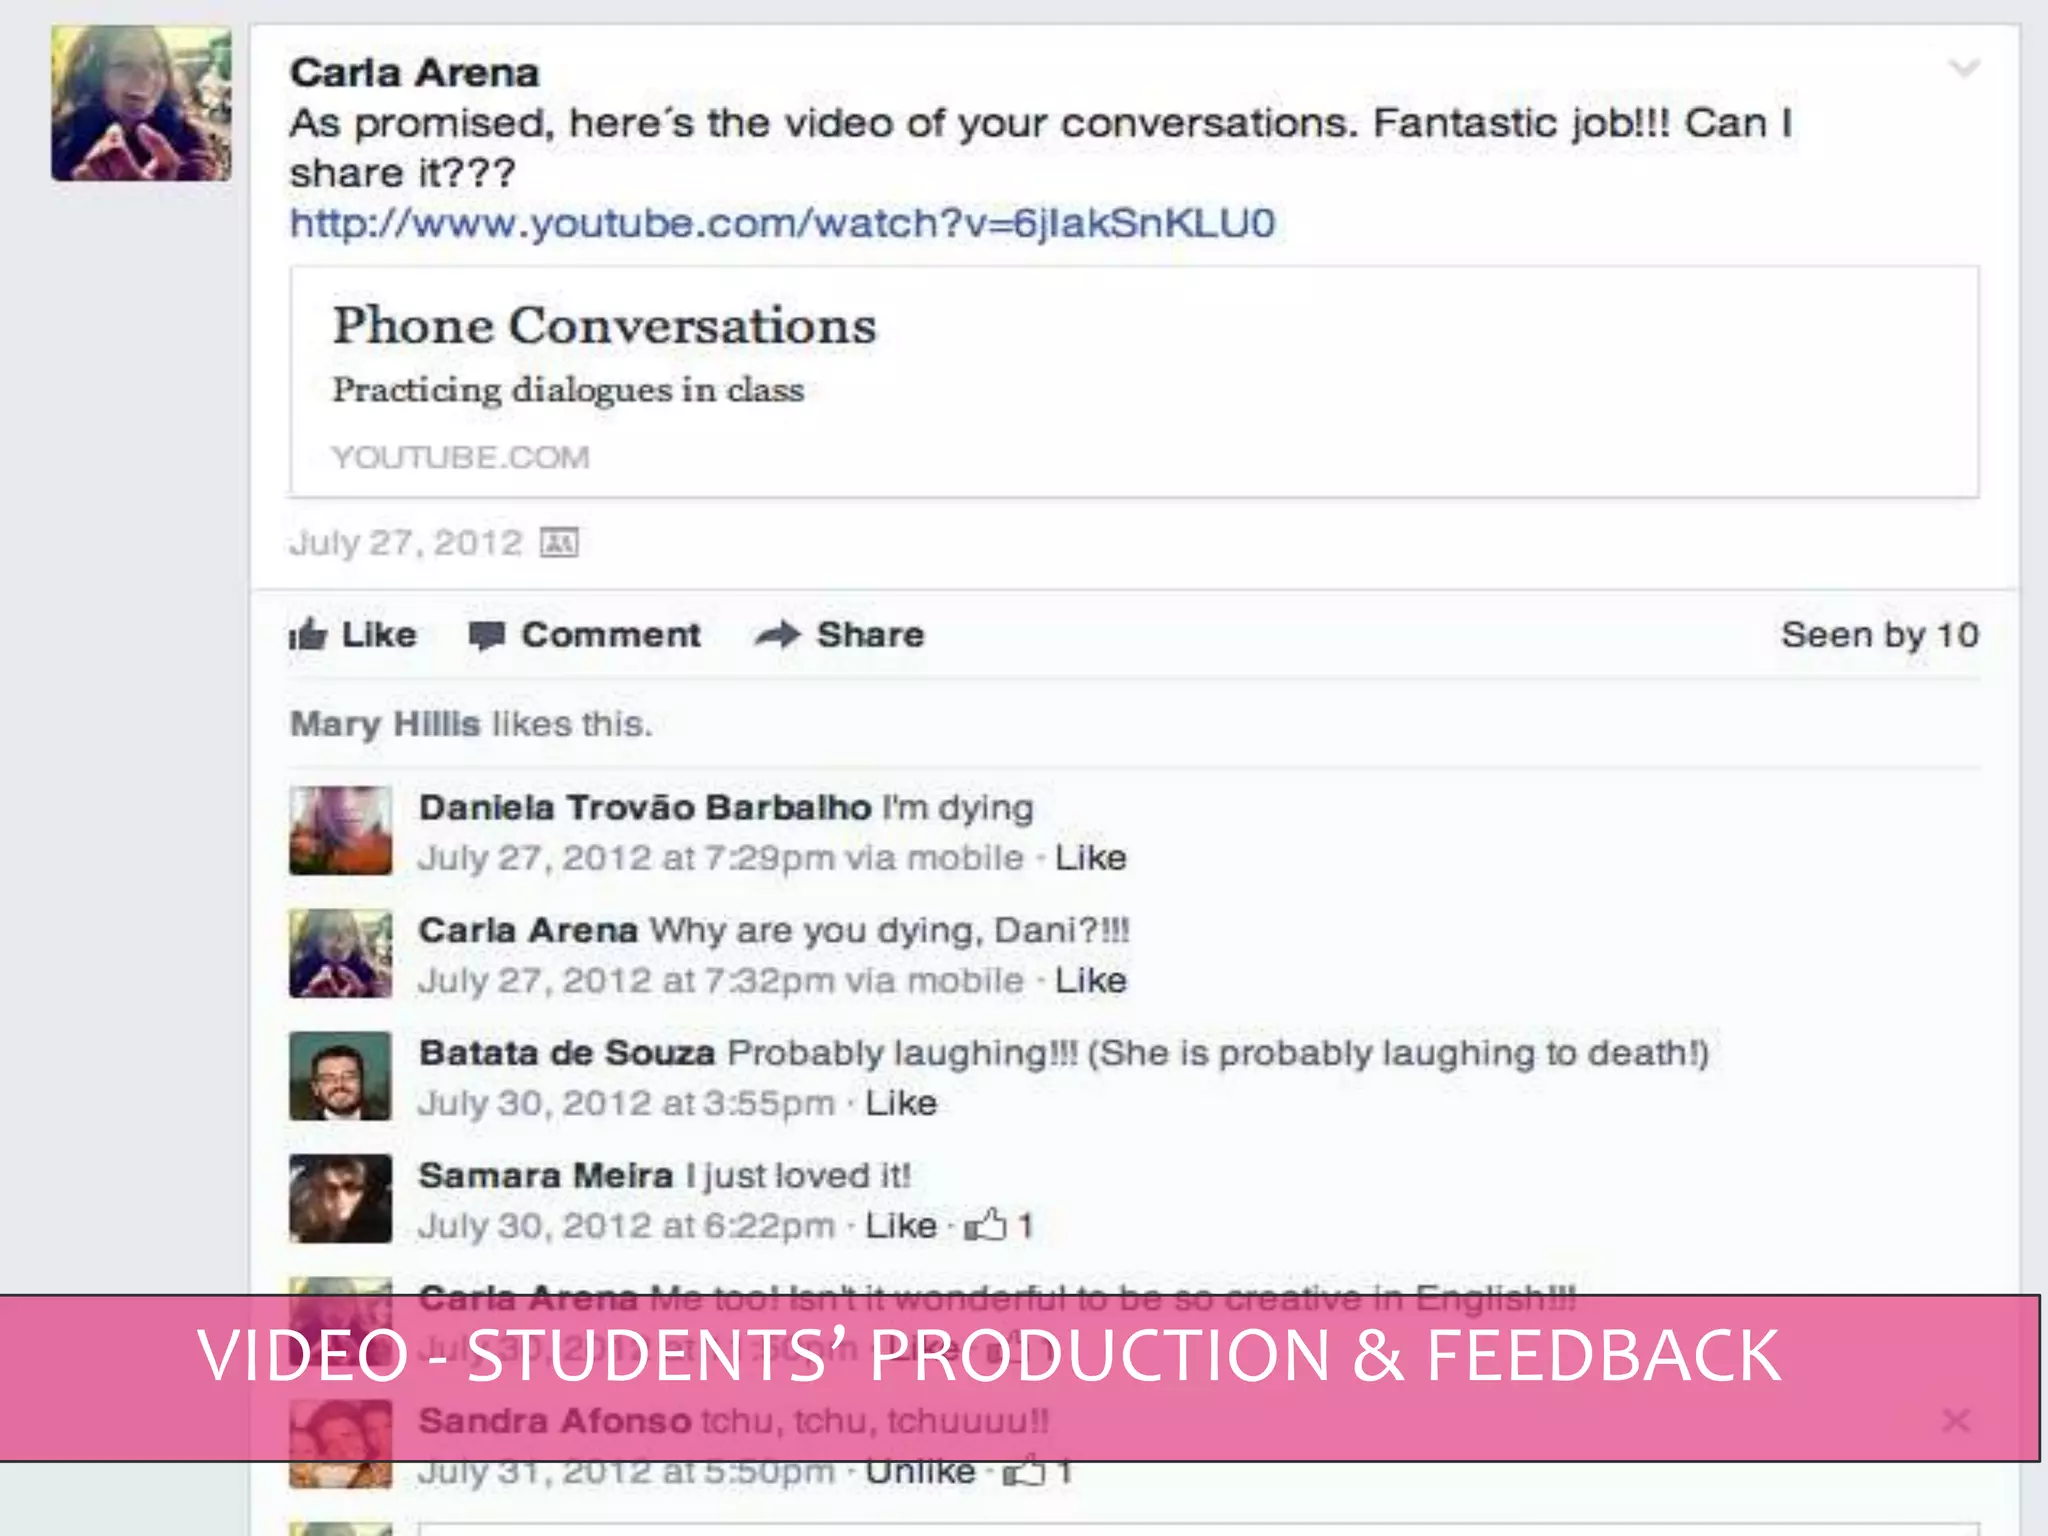The image size is (2048, 1536).
Task: Open the YouTube watch URL link
Action: (x=782, y=222)
